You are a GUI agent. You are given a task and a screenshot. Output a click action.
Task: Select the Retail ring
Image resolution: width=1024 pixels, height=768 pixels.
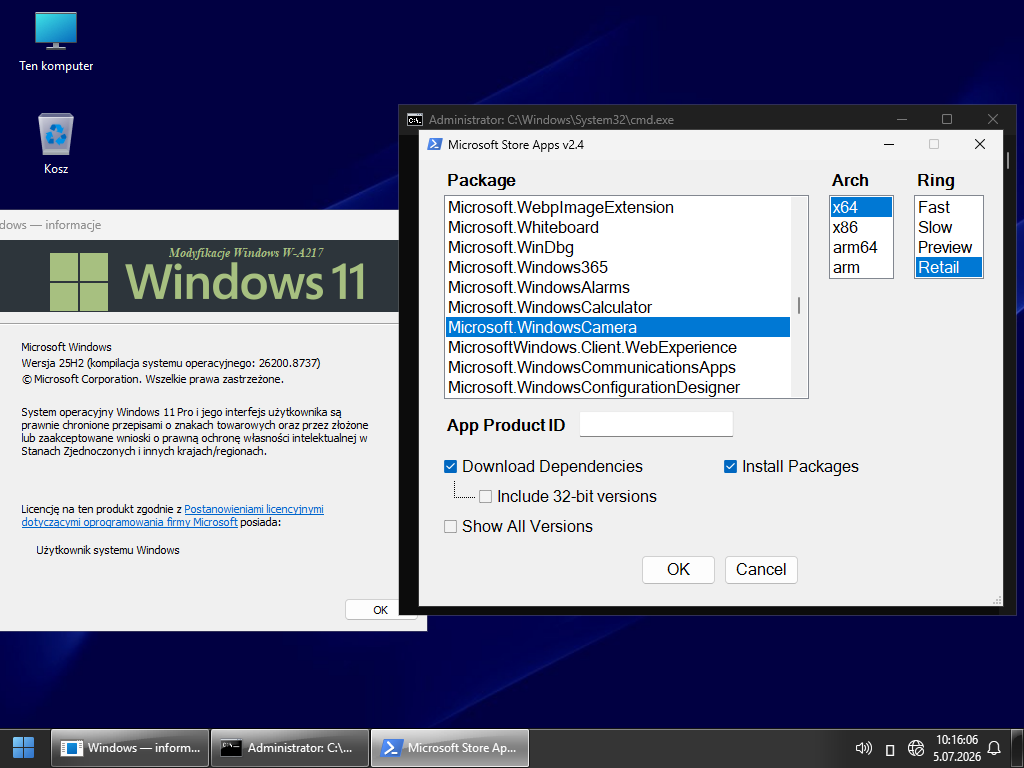949,267
